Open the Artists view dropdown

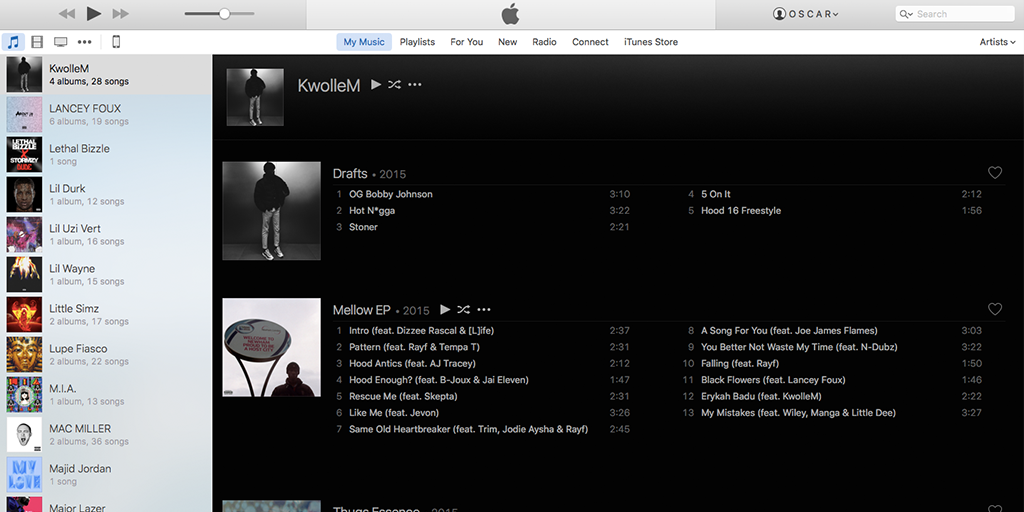pos(997,42)
